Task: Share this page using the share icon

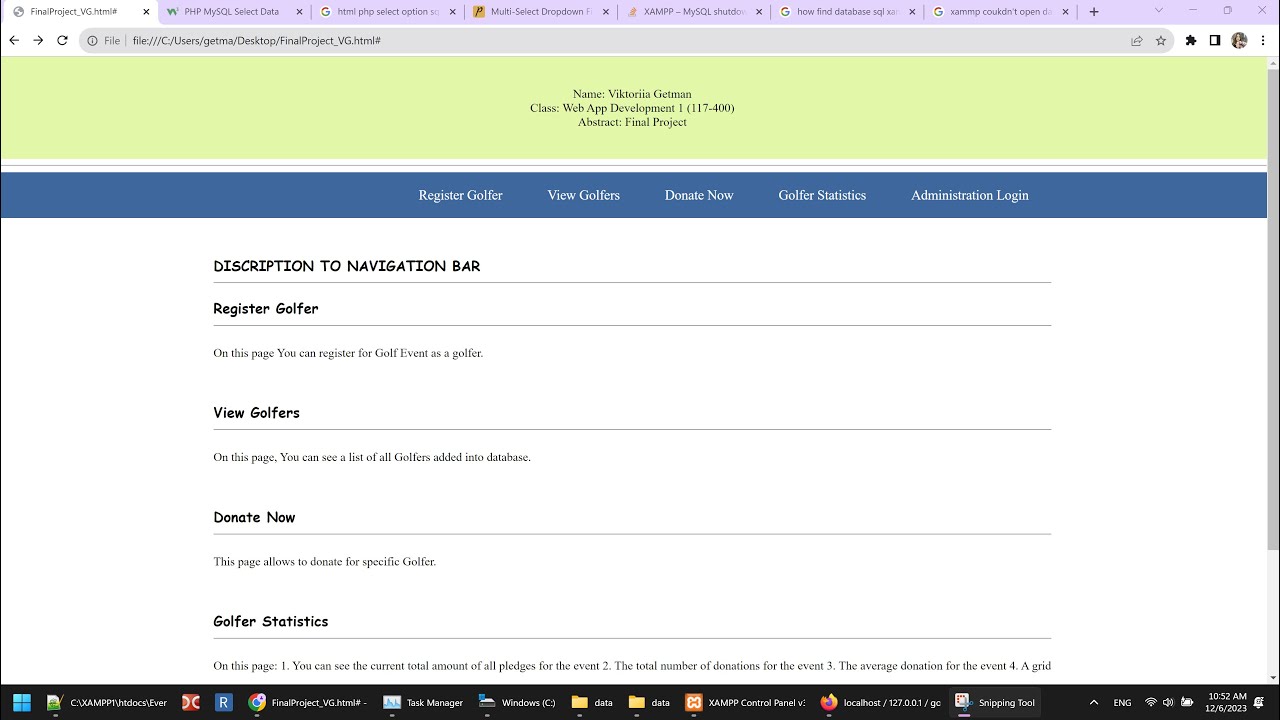Action: [x=1137, y=41]
